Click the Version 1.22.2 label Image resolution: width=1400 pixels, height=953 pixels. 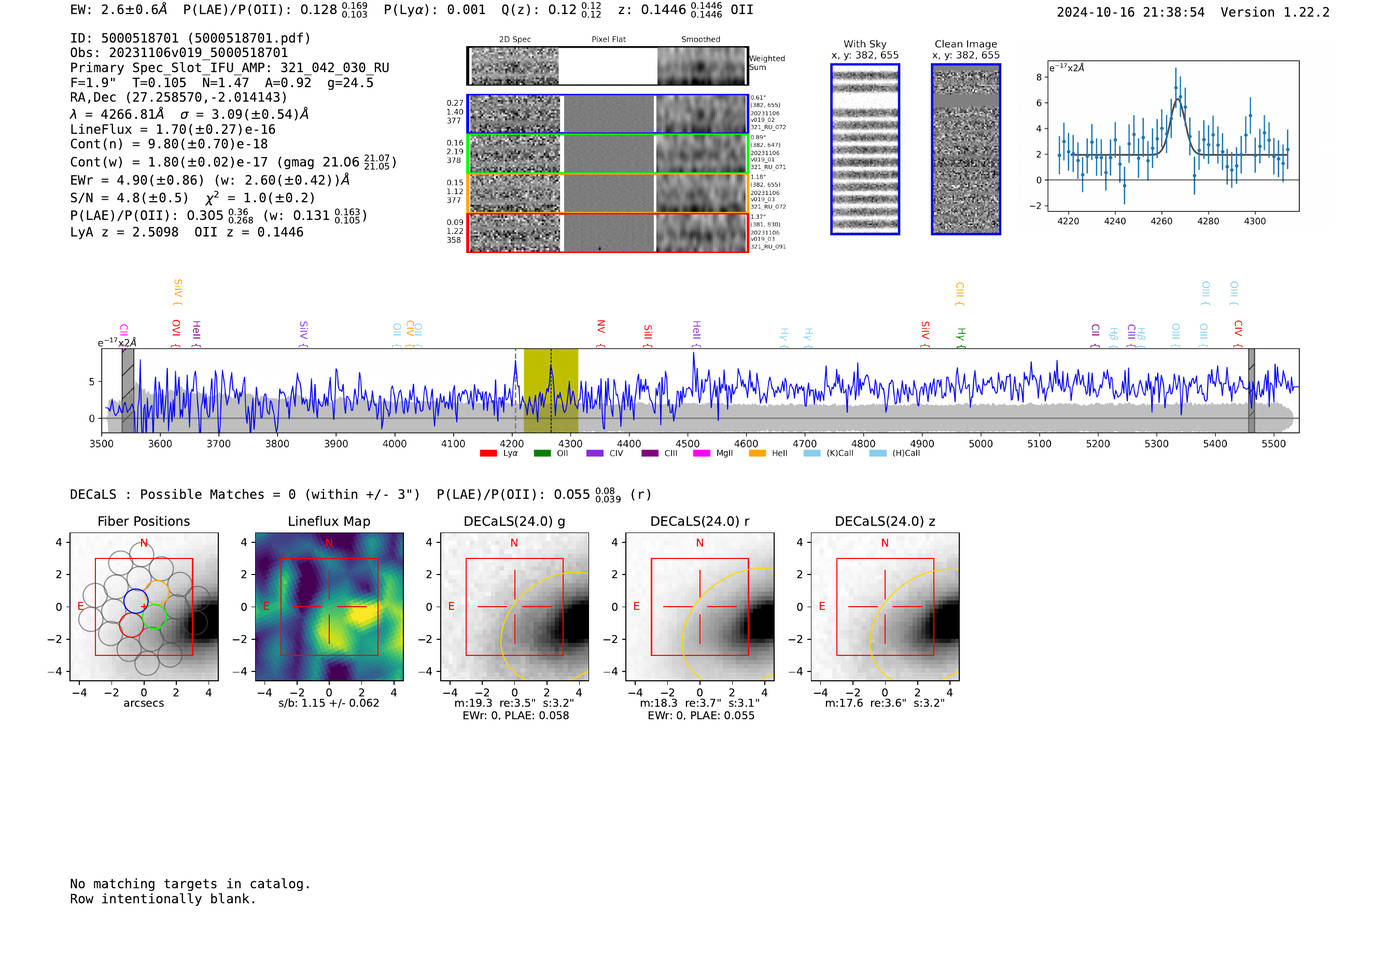pyautogui.click(x=1275, y=12)
